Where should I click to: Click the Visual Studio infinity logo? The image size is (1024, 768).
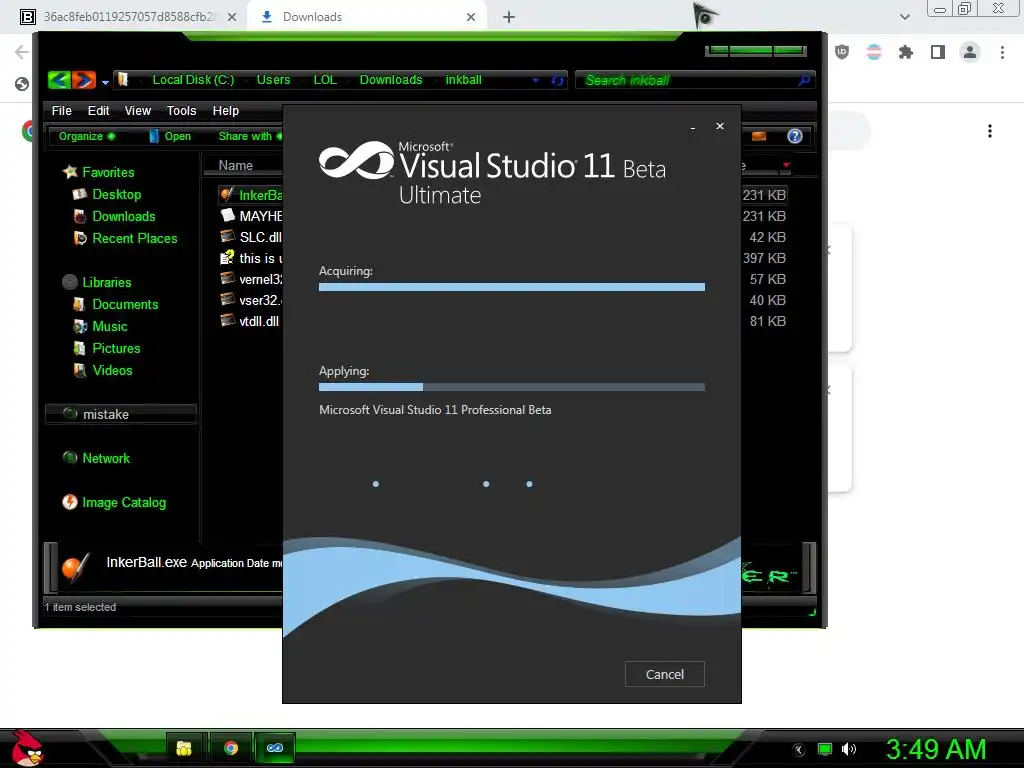coord(357,161)
